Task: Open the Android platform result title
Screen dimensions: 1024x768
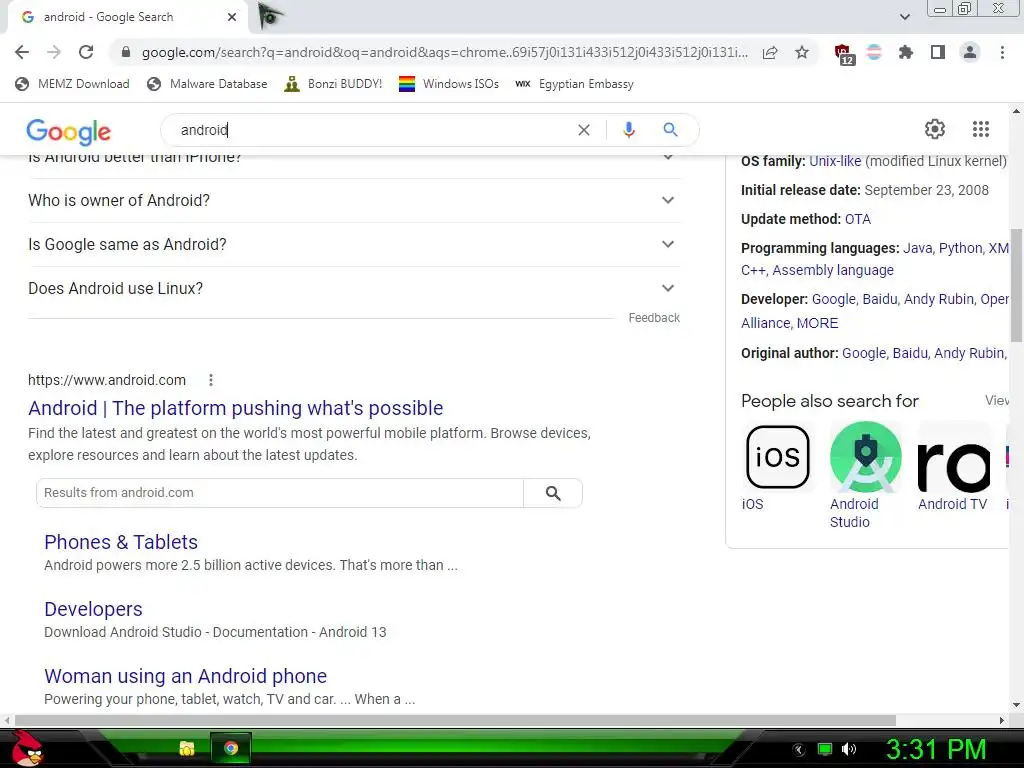Action: tap(235, 408)
